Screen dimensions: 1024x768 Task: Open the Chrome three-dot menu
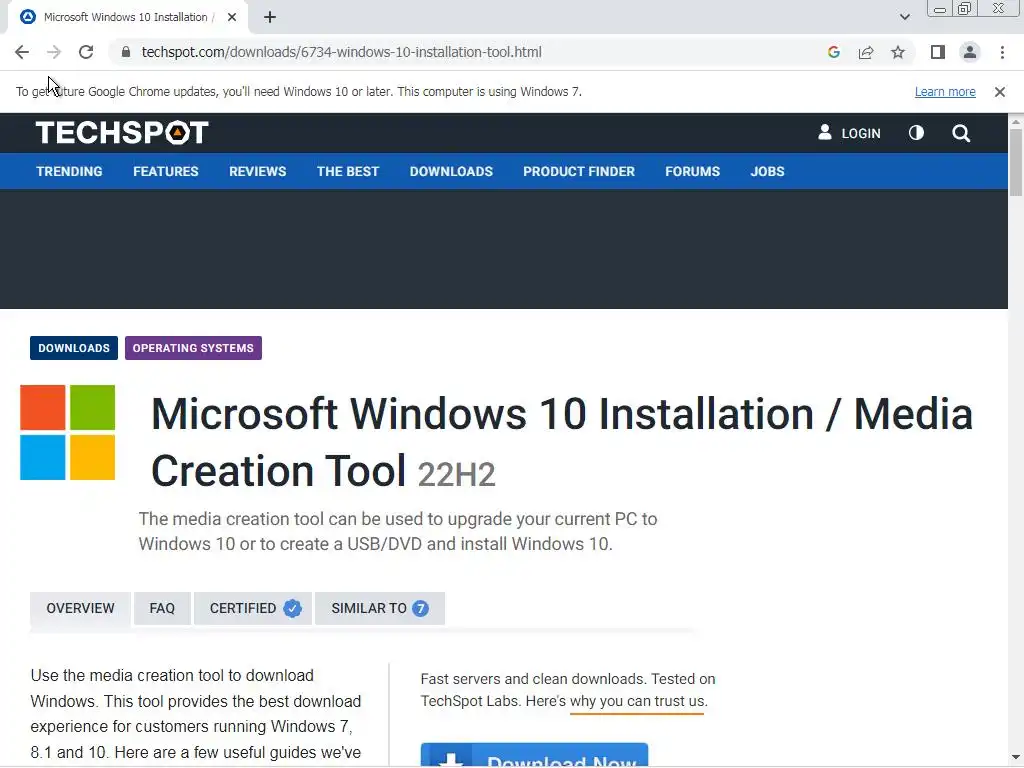click(1002, 52)
